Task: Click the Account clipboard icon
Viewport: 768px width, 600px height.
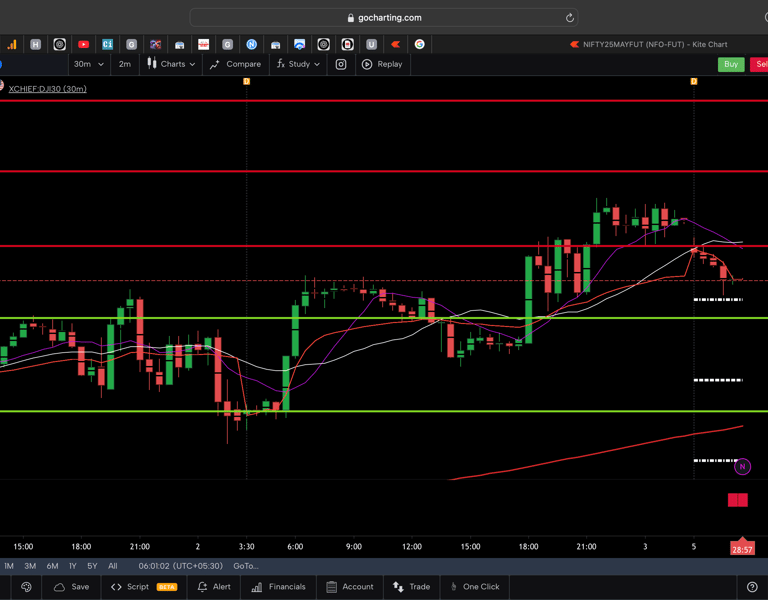Action: 331,587
